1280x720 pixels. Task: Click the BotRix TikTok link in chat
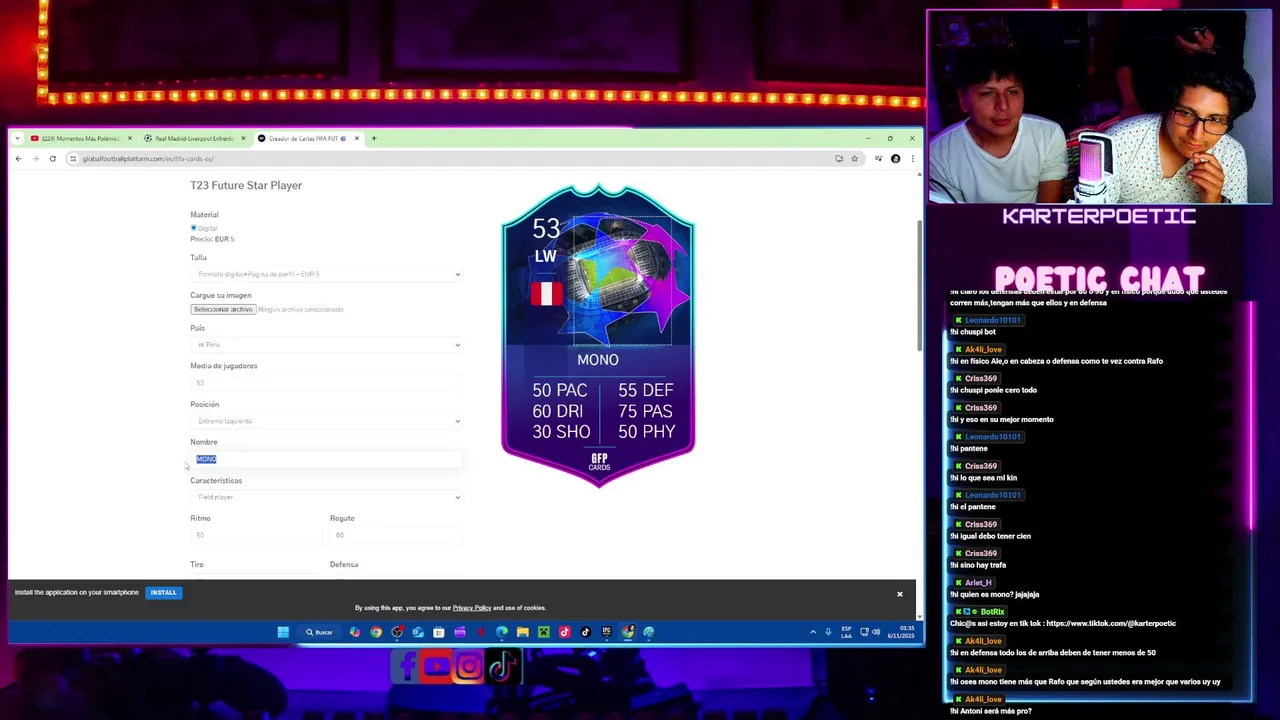click(1110, 624)
